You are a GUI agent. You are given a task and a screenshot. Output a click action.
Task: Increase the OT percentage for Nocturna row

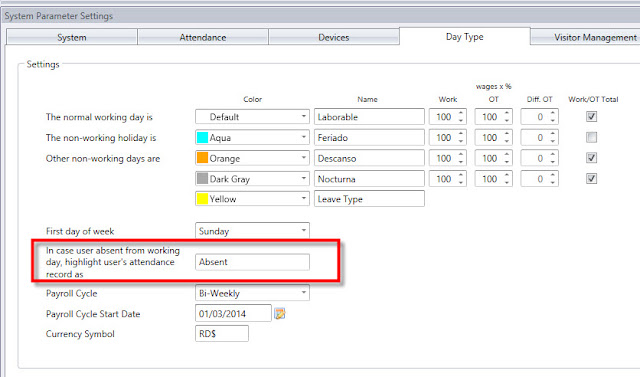(507, 175)
